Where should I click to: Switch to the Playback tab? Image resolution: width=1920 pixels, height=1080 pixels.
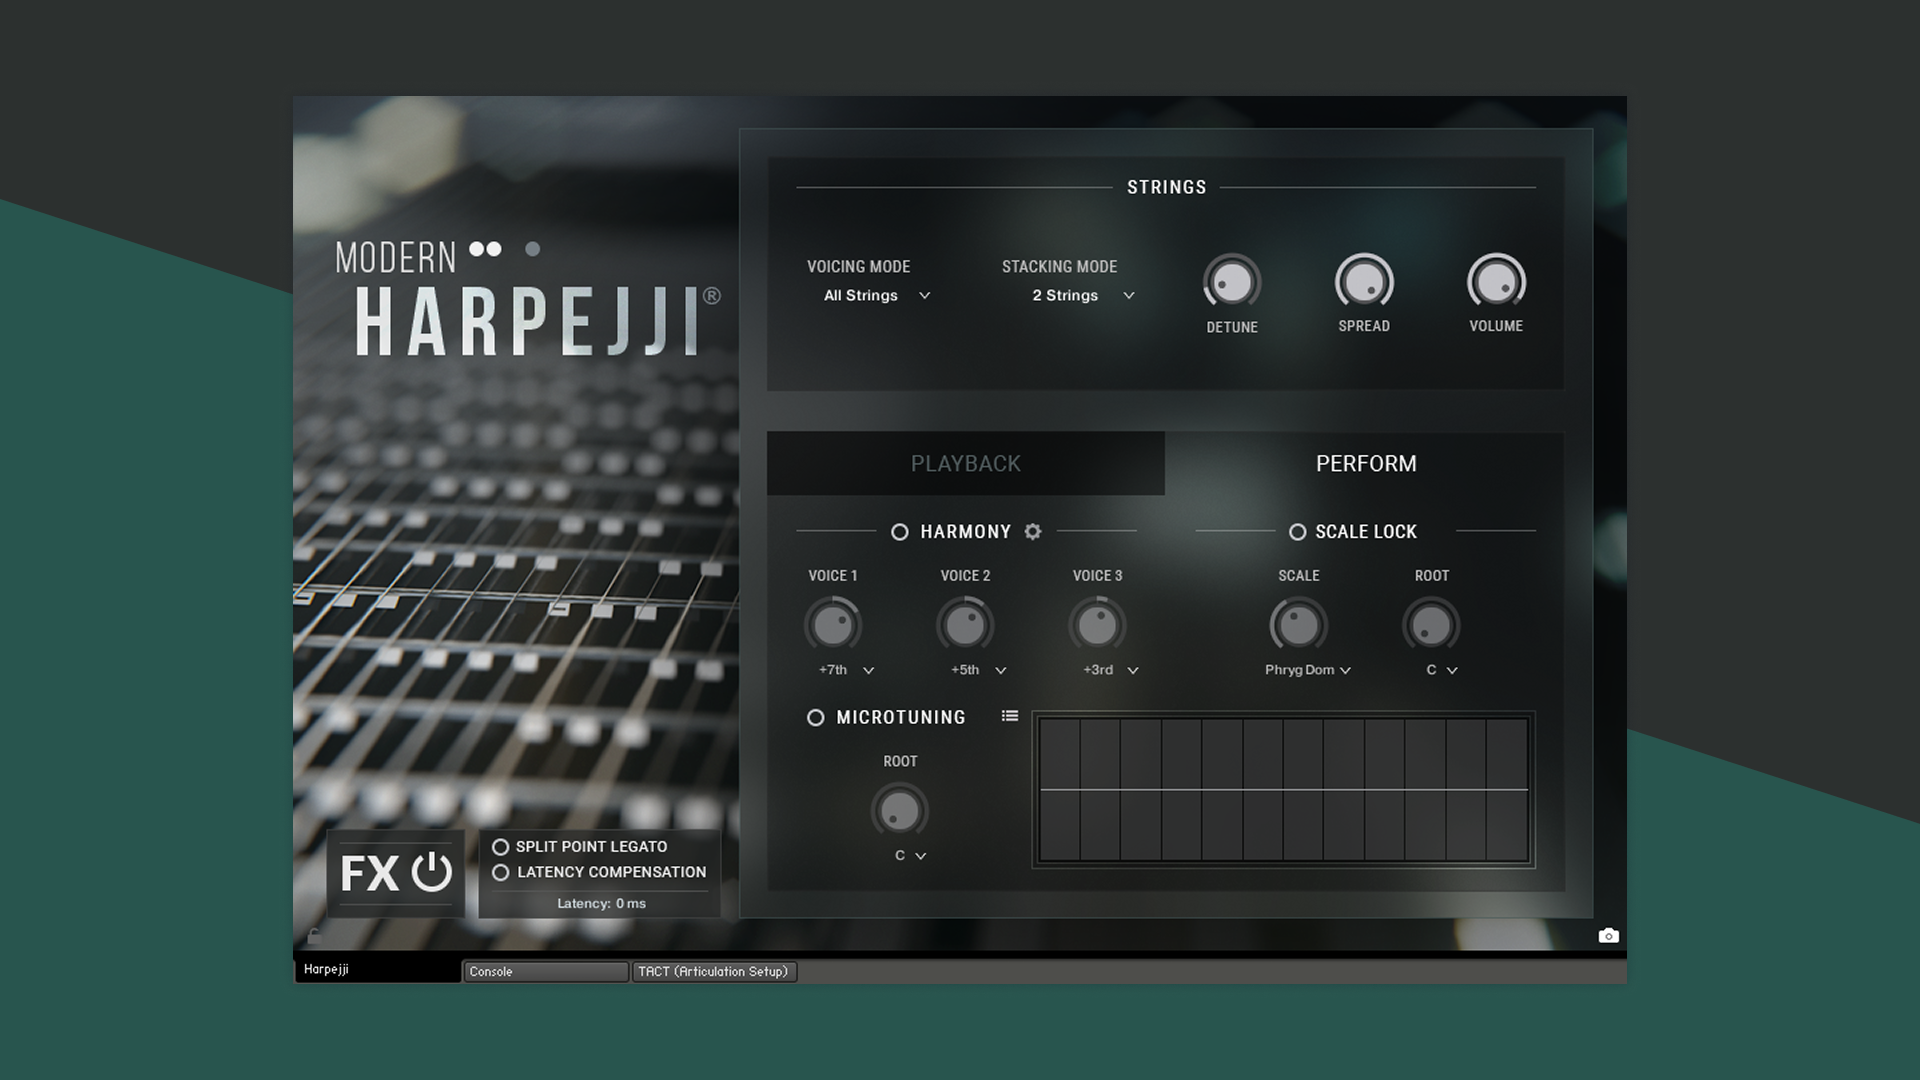tap(964, 463)
